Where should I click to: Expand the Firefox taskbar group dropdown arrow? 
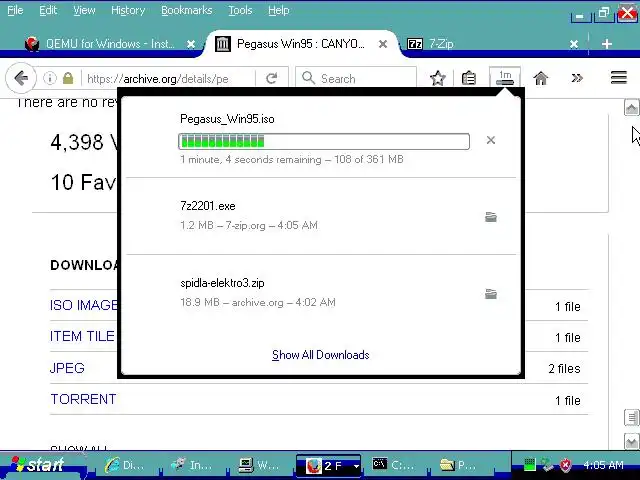click(356, 466)
